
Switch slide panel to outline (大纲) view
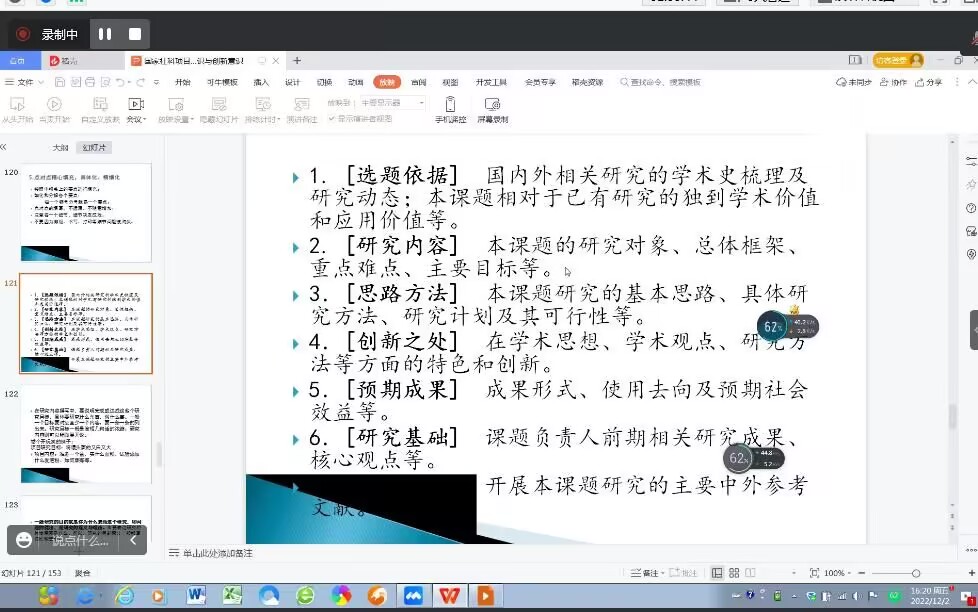[61, 148]
